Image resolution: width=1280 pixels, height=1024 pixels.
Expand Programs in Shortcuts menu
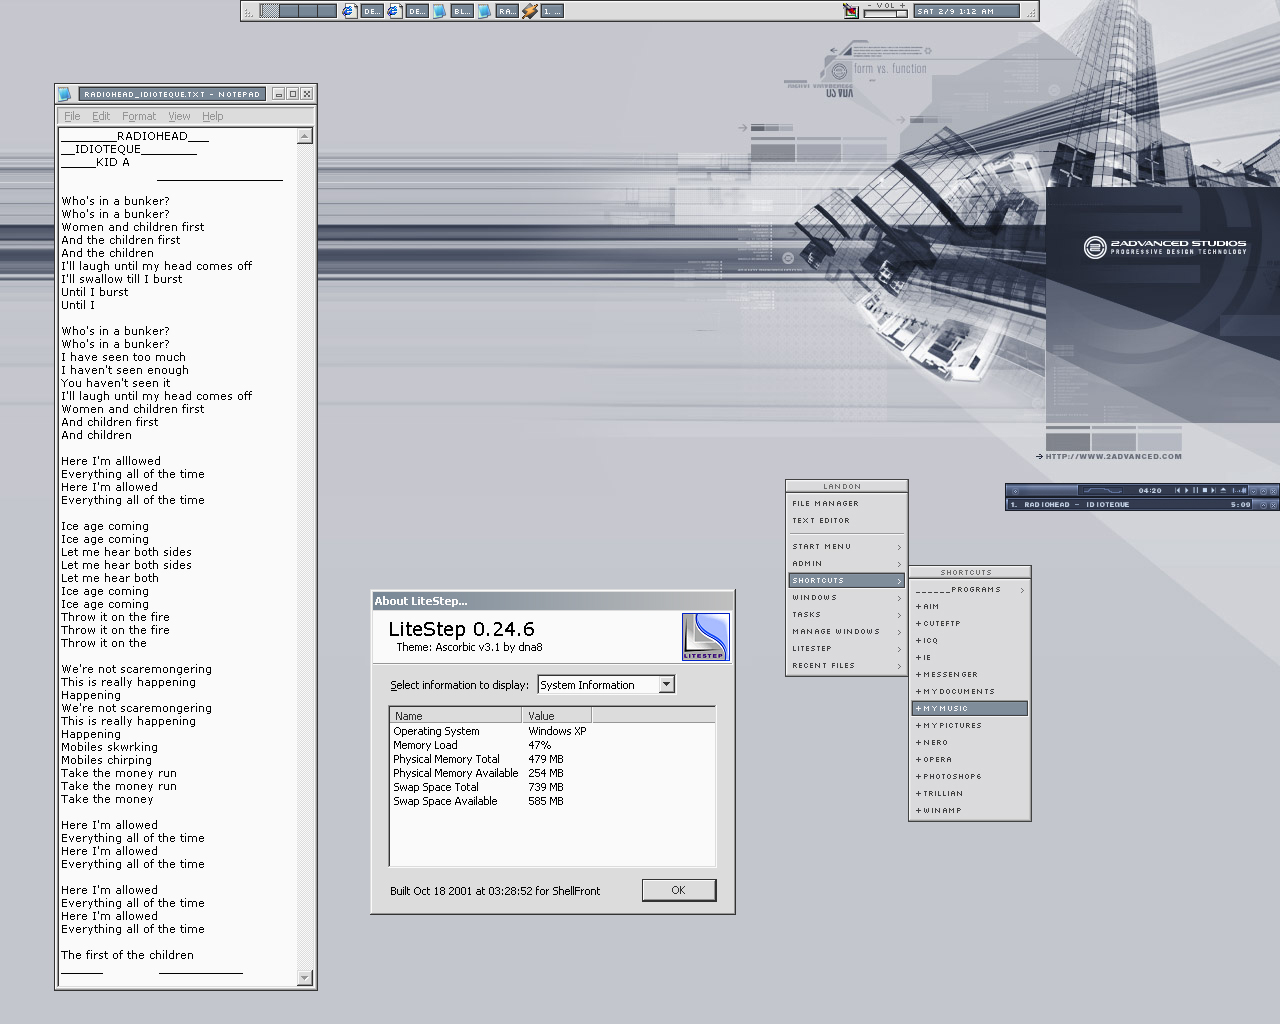point(970,590)
